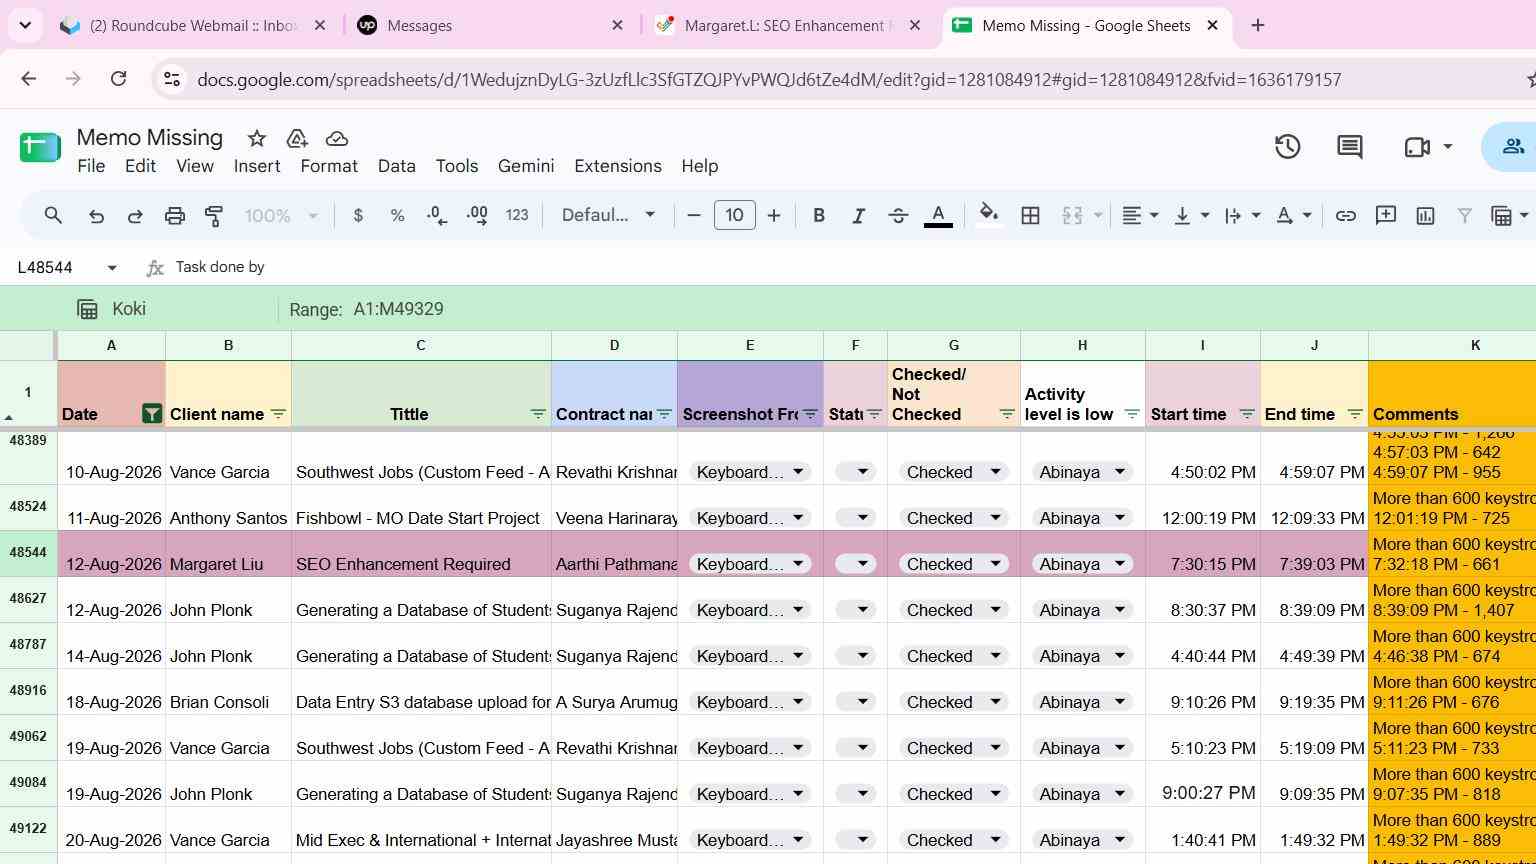The width and height of the screenshot is (1536, 864).
Task: Increase font size with plus button
Action: (x=773, y=215)
